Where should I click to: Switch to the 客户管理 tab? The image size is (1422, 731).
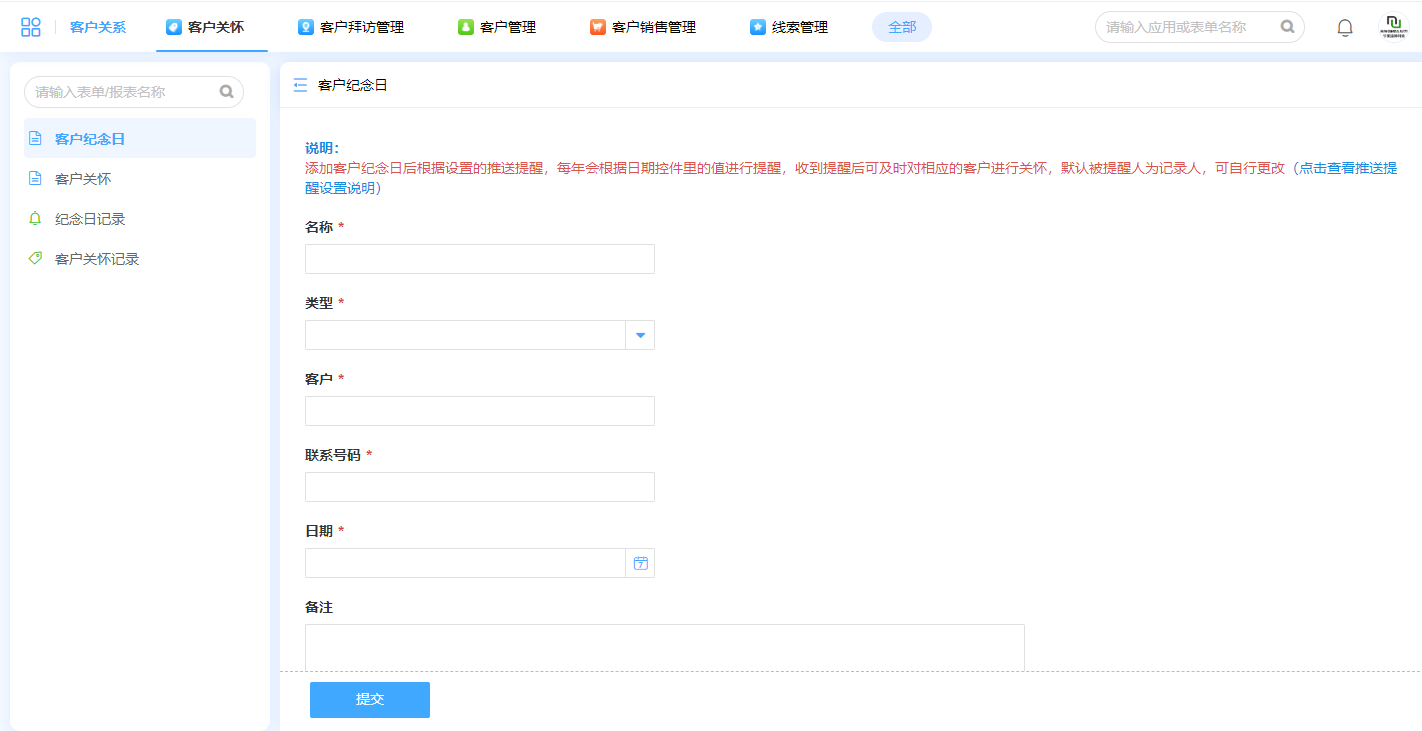[x=497, y=27]
